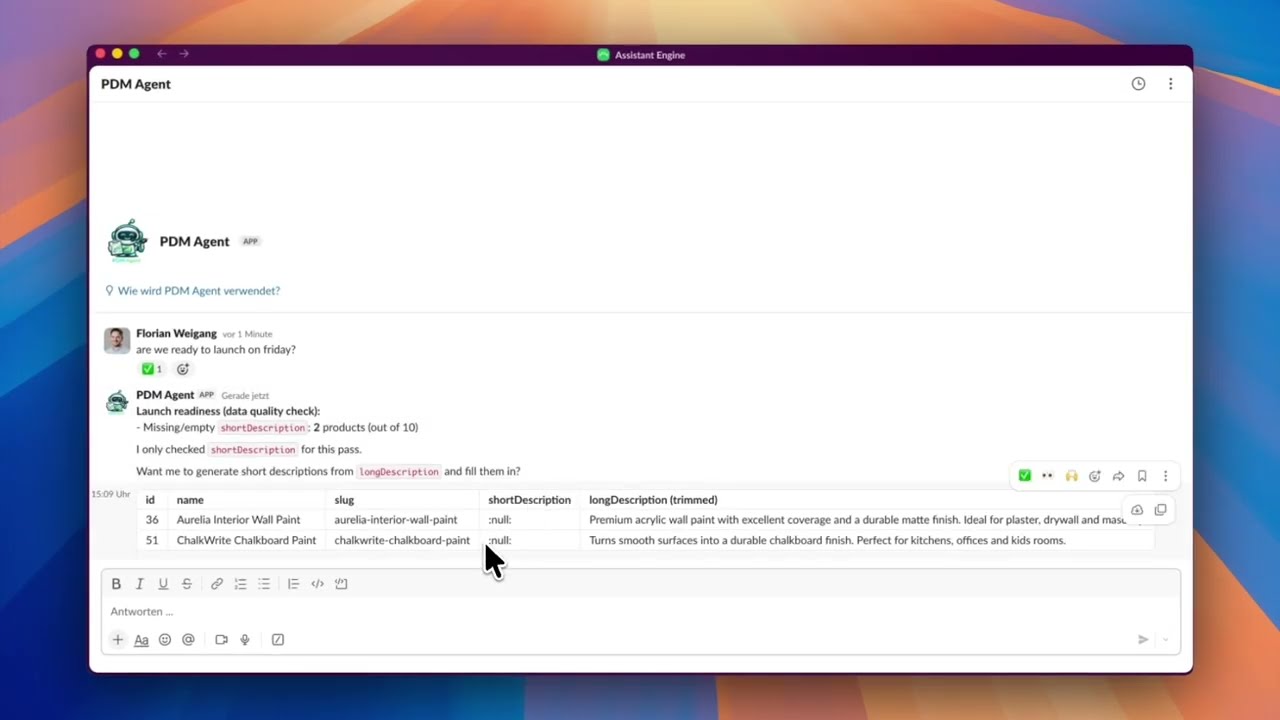
Task: React with raised hands emoji
Action: point(1071,476)
